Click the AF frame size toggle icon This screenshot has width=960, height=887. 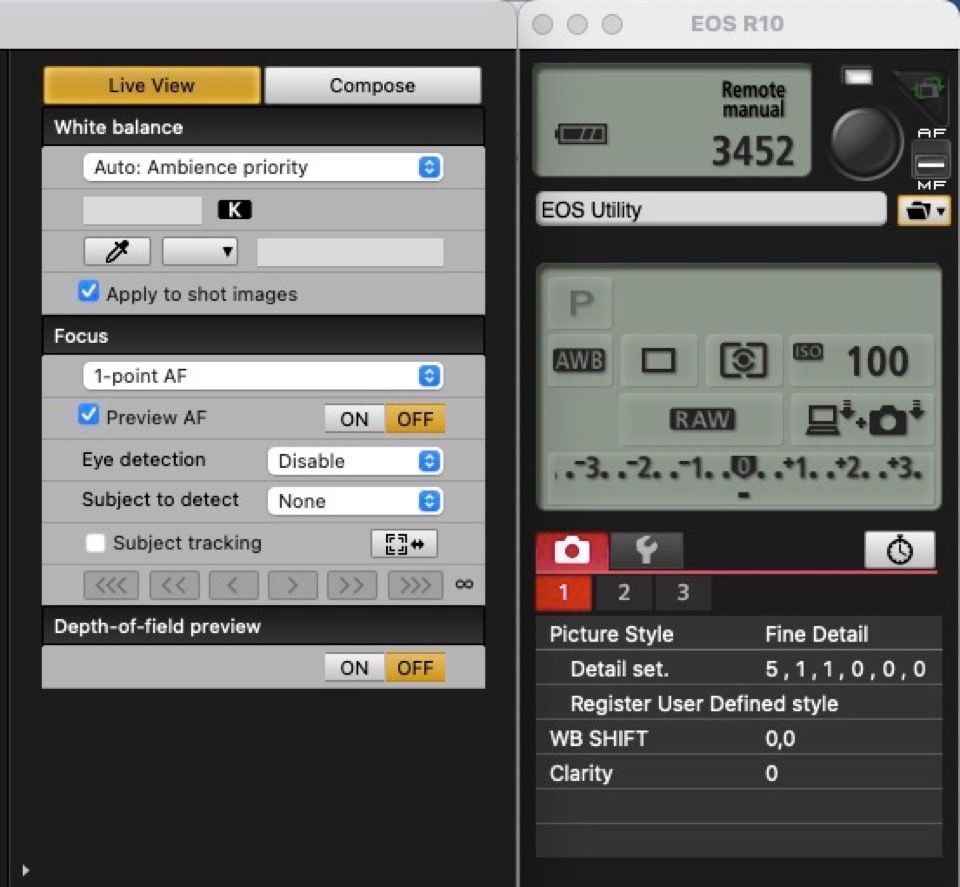tap(404, 544)
